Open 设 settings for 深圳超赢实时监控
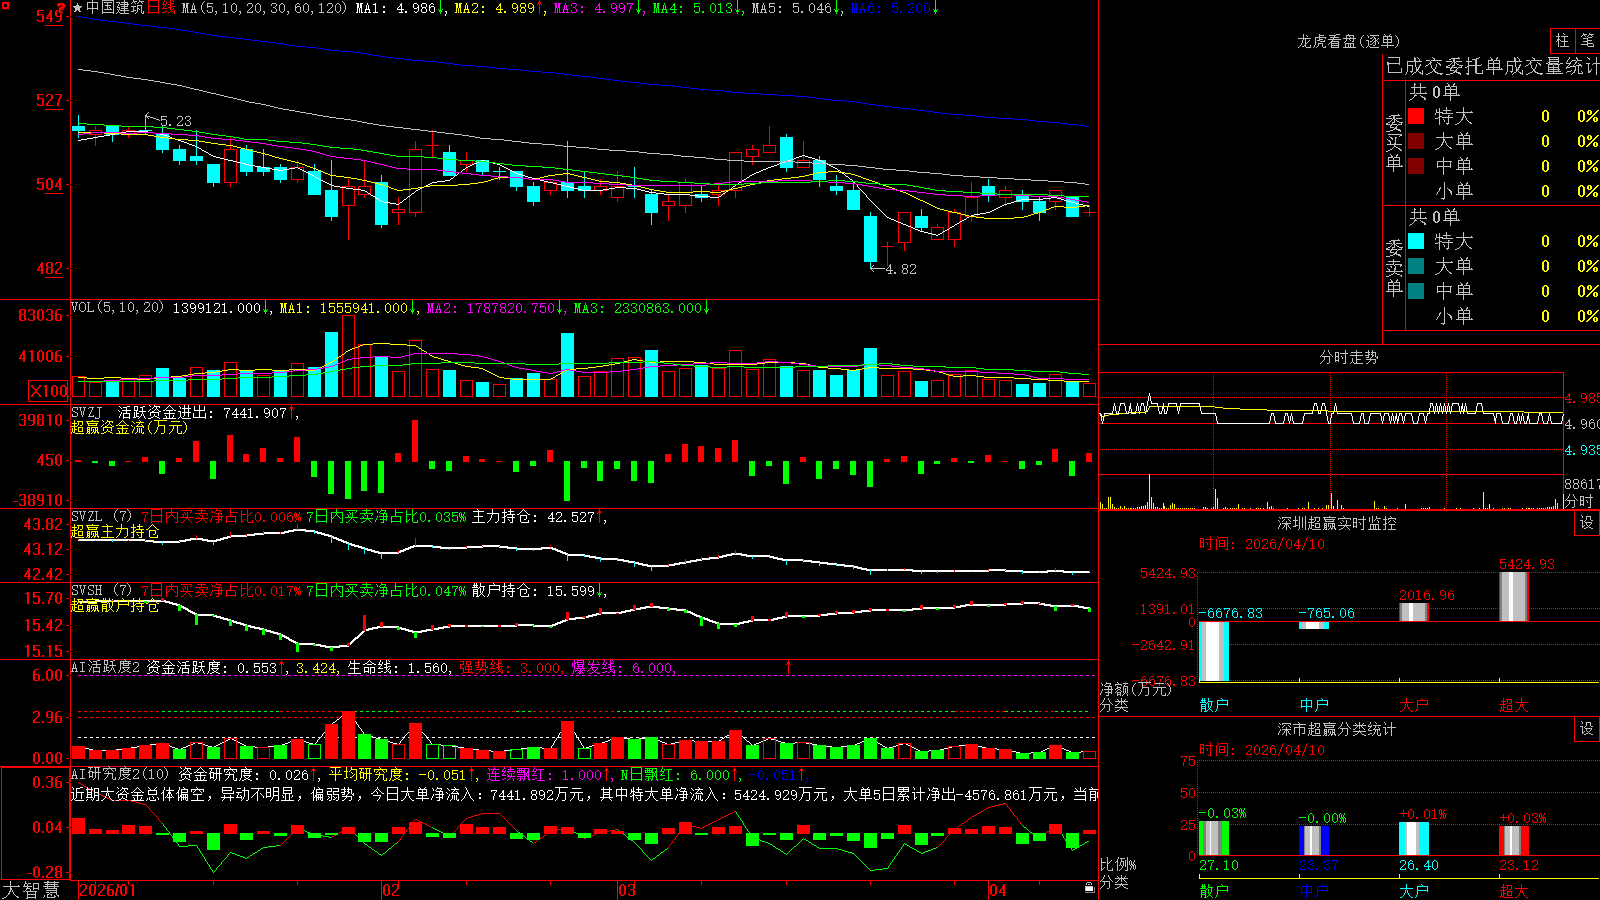This screenshot has height=900, width=1600. pyautogui.click(x=1587, y=523)
